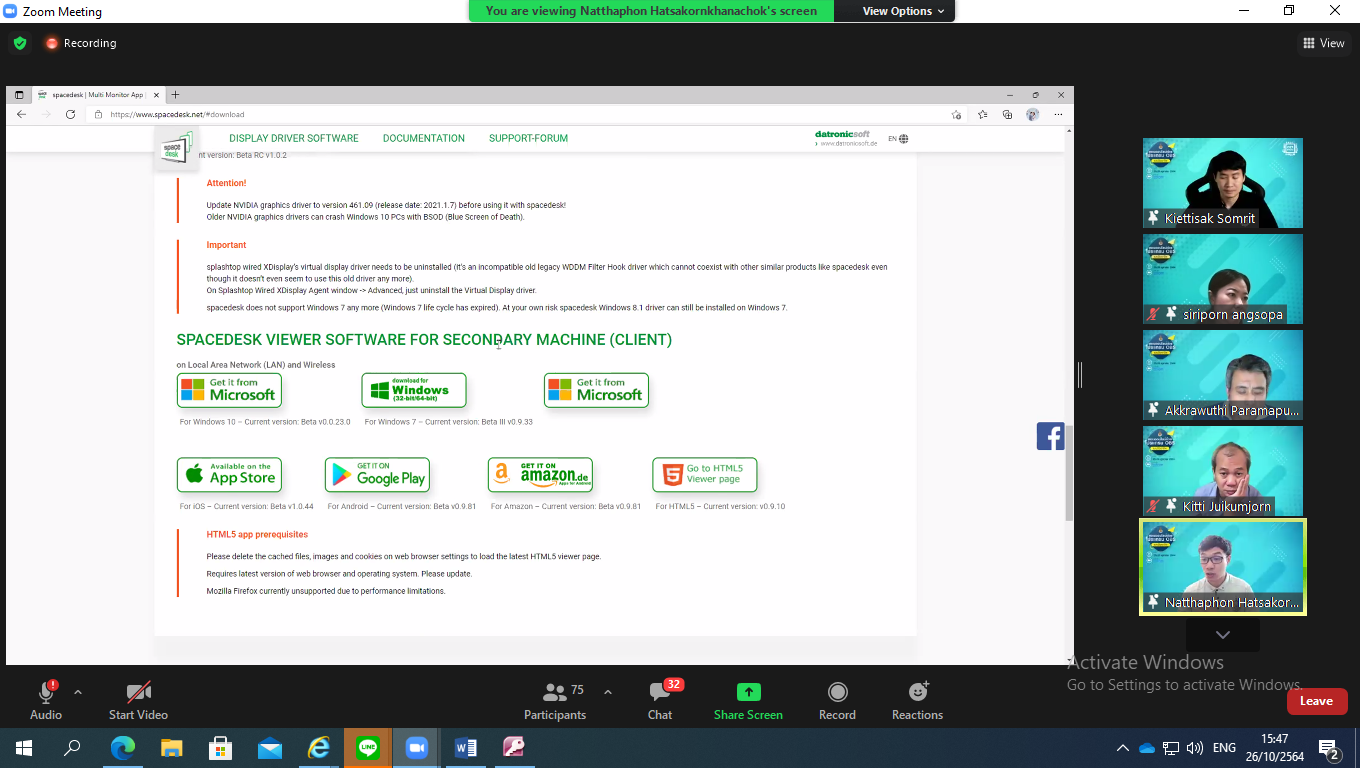Select Akkrawuthi Paramapu video thumbnail
This screenshot has height=768, width=1360.
coord(1223,375)
